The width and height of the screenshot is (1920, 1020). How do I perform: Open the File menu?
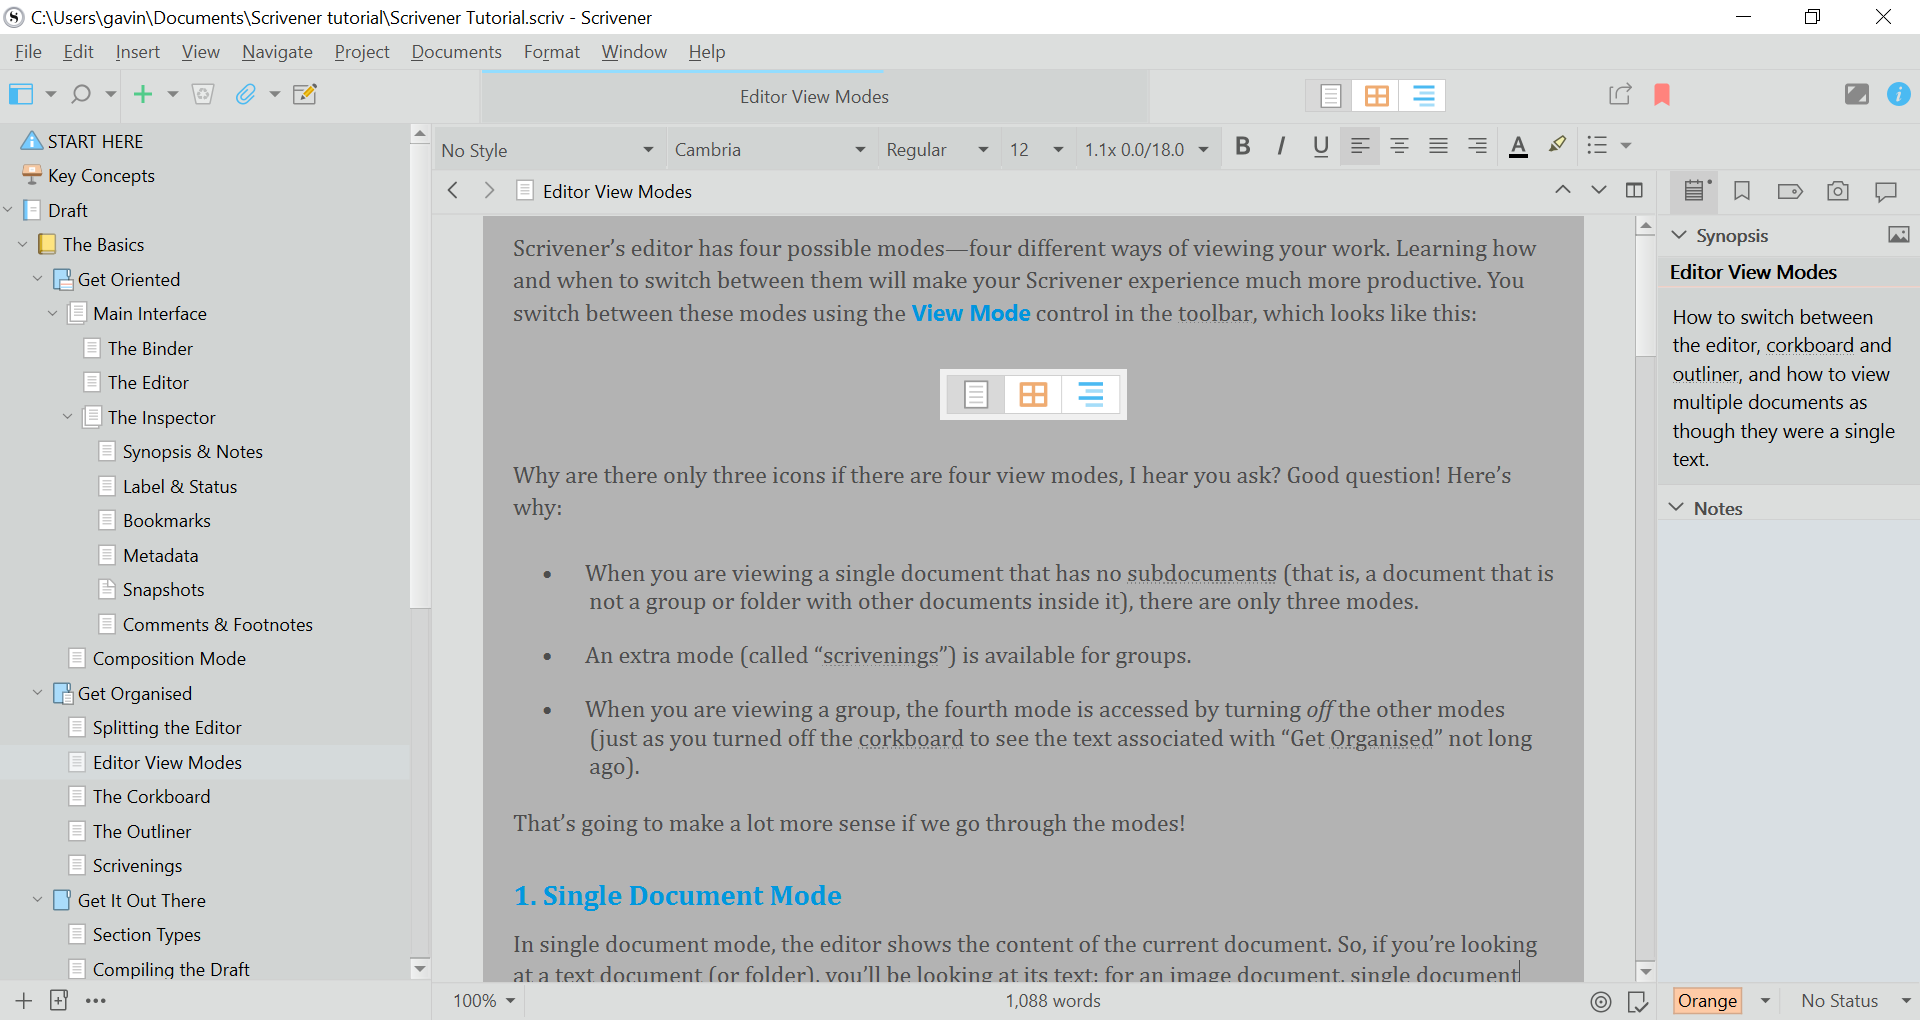pos(28,52)
